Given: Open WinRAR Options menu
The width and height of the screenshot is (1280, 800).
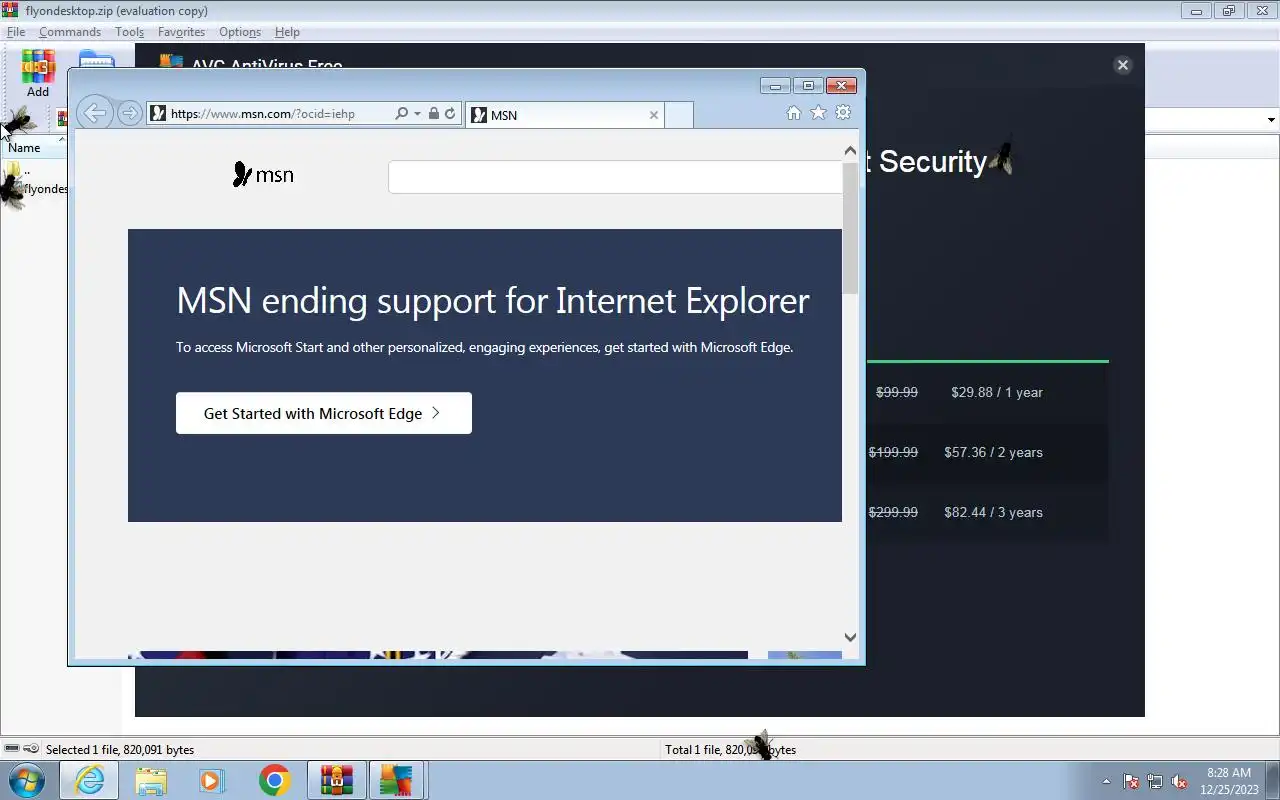Looking at the screenshot, I should pyautogui.click(x=240, y=32).
